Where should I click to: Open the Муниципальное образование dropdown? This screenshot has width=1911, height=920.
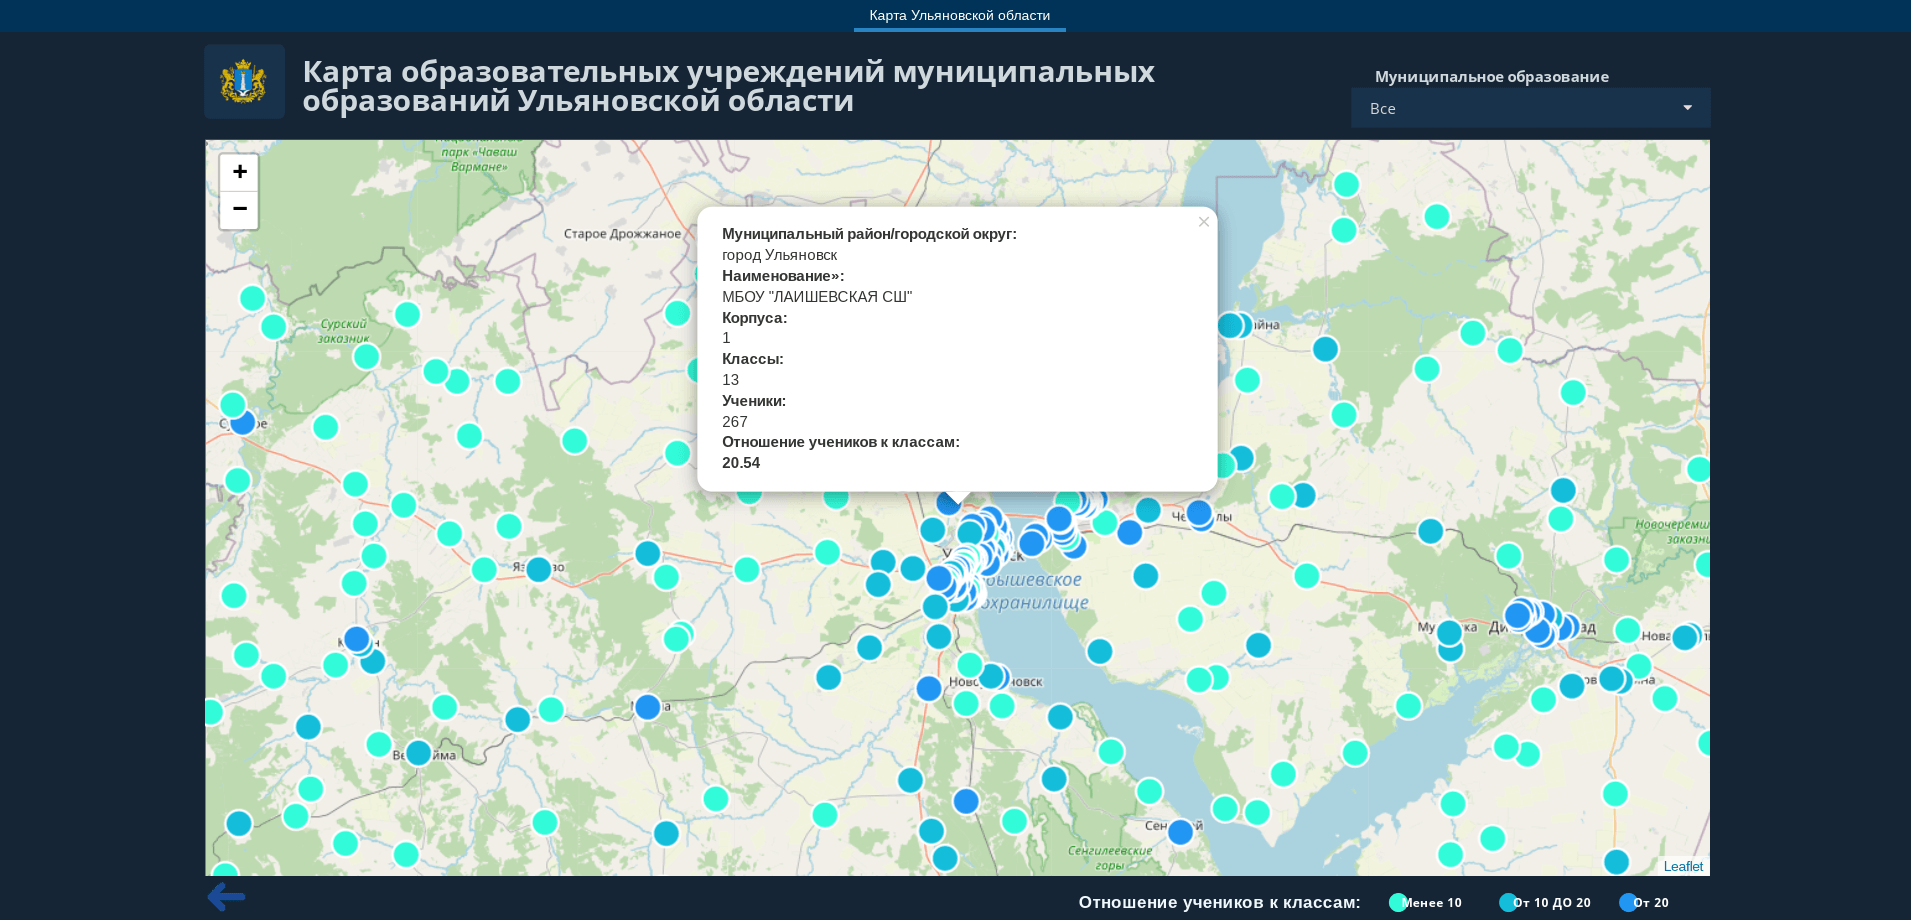[1530, 108]
